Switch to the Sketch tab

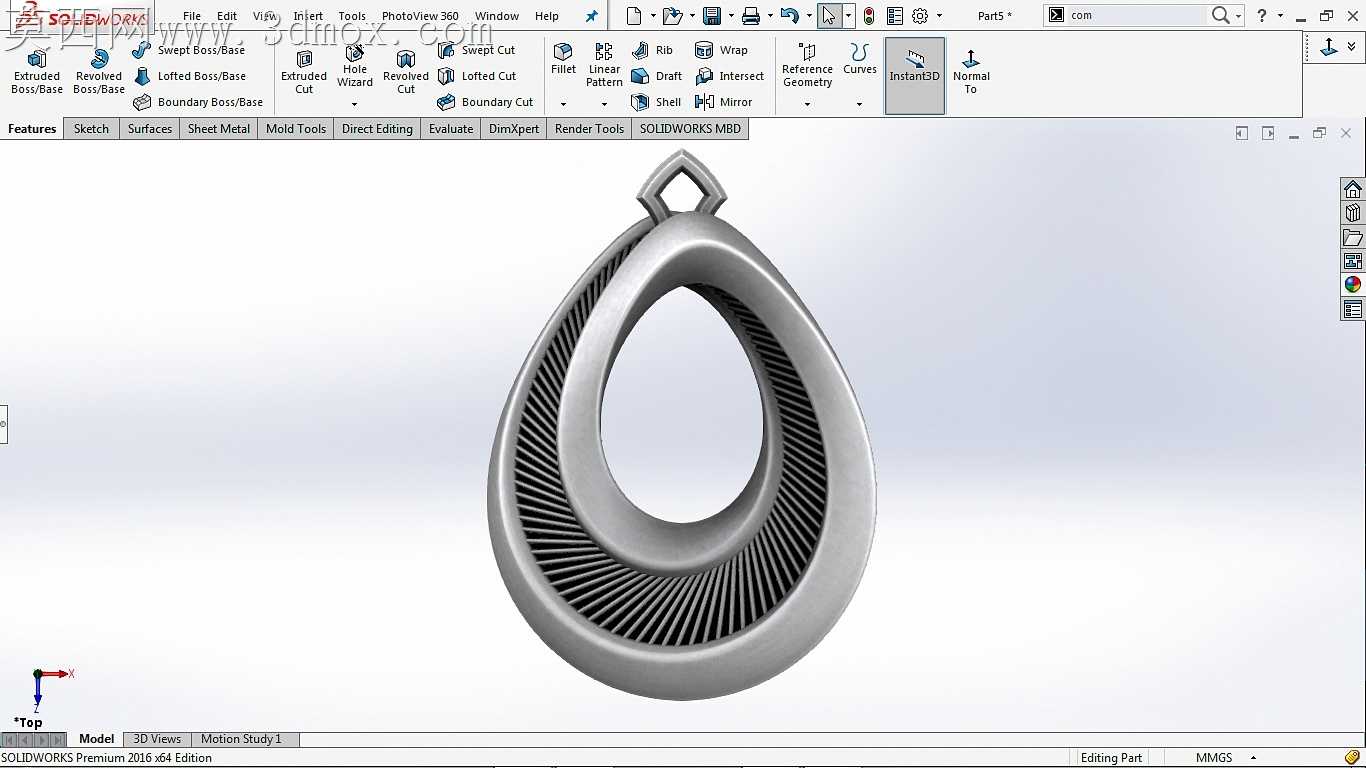(91, 129)
